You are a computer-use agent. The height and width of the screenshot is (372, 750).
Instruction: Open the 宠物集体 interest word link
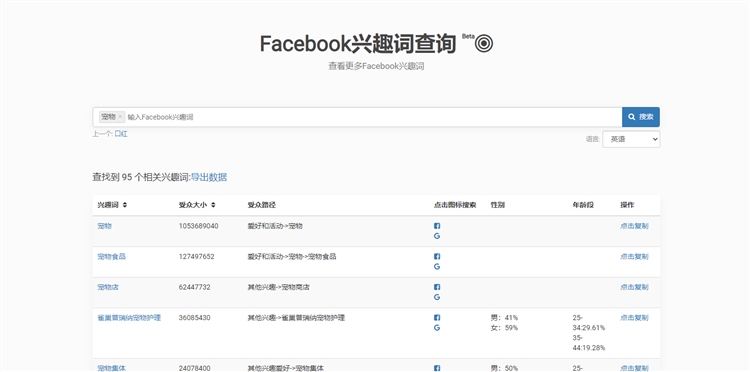click(x=111, y=368)
